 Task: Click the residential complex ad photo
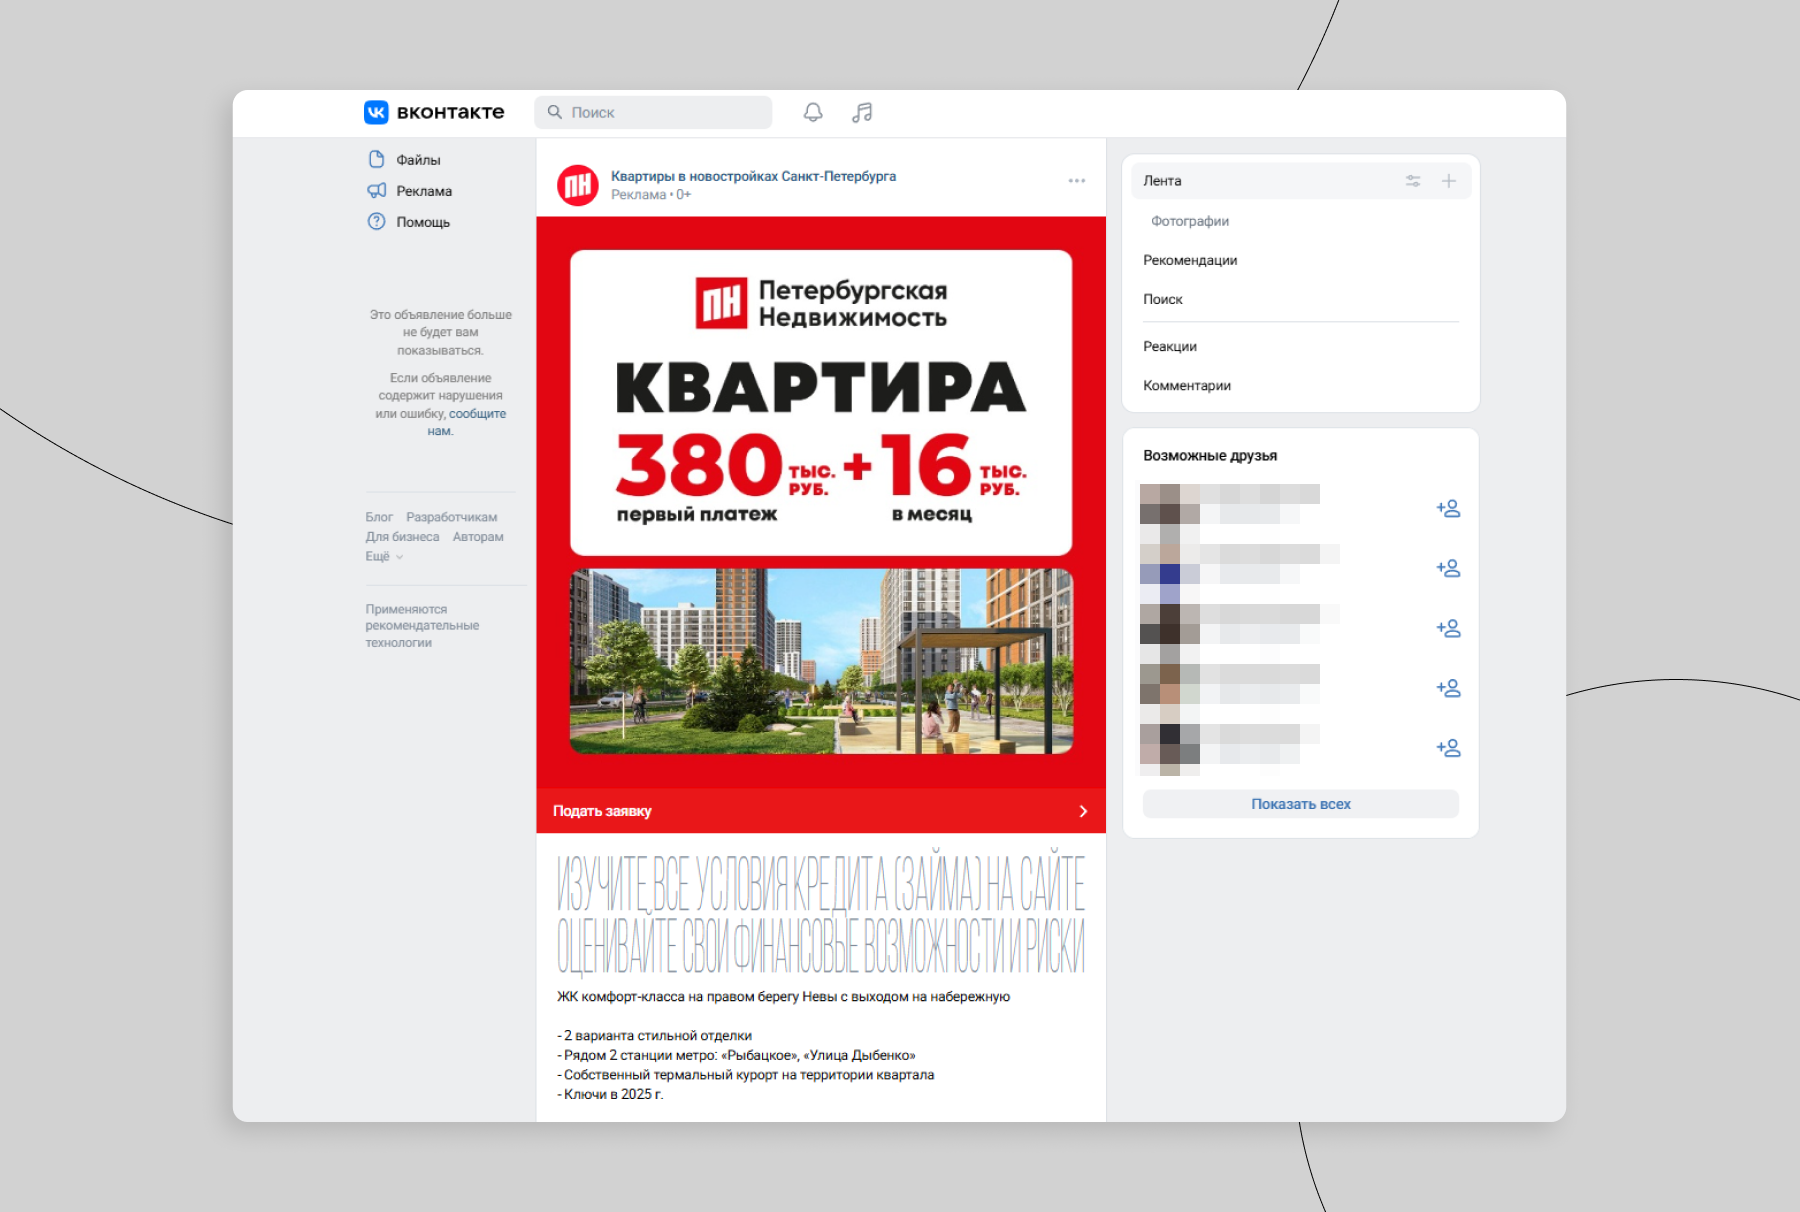(821, 661)
